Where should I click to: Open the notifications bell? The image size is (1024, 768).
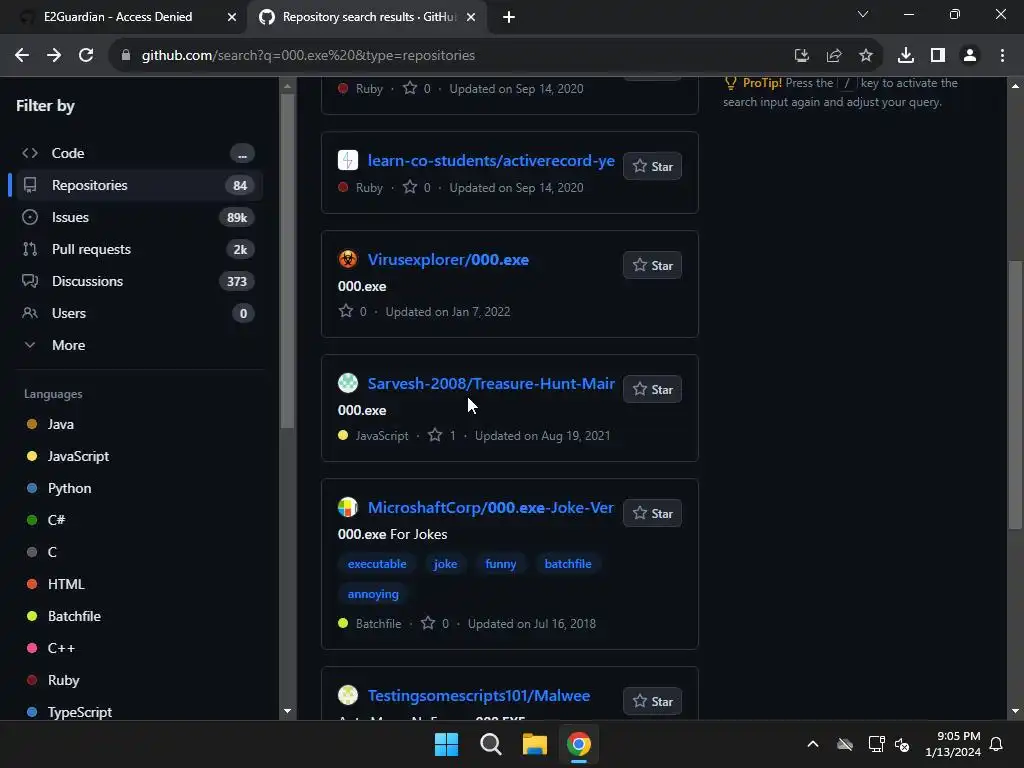coord(997,744)
